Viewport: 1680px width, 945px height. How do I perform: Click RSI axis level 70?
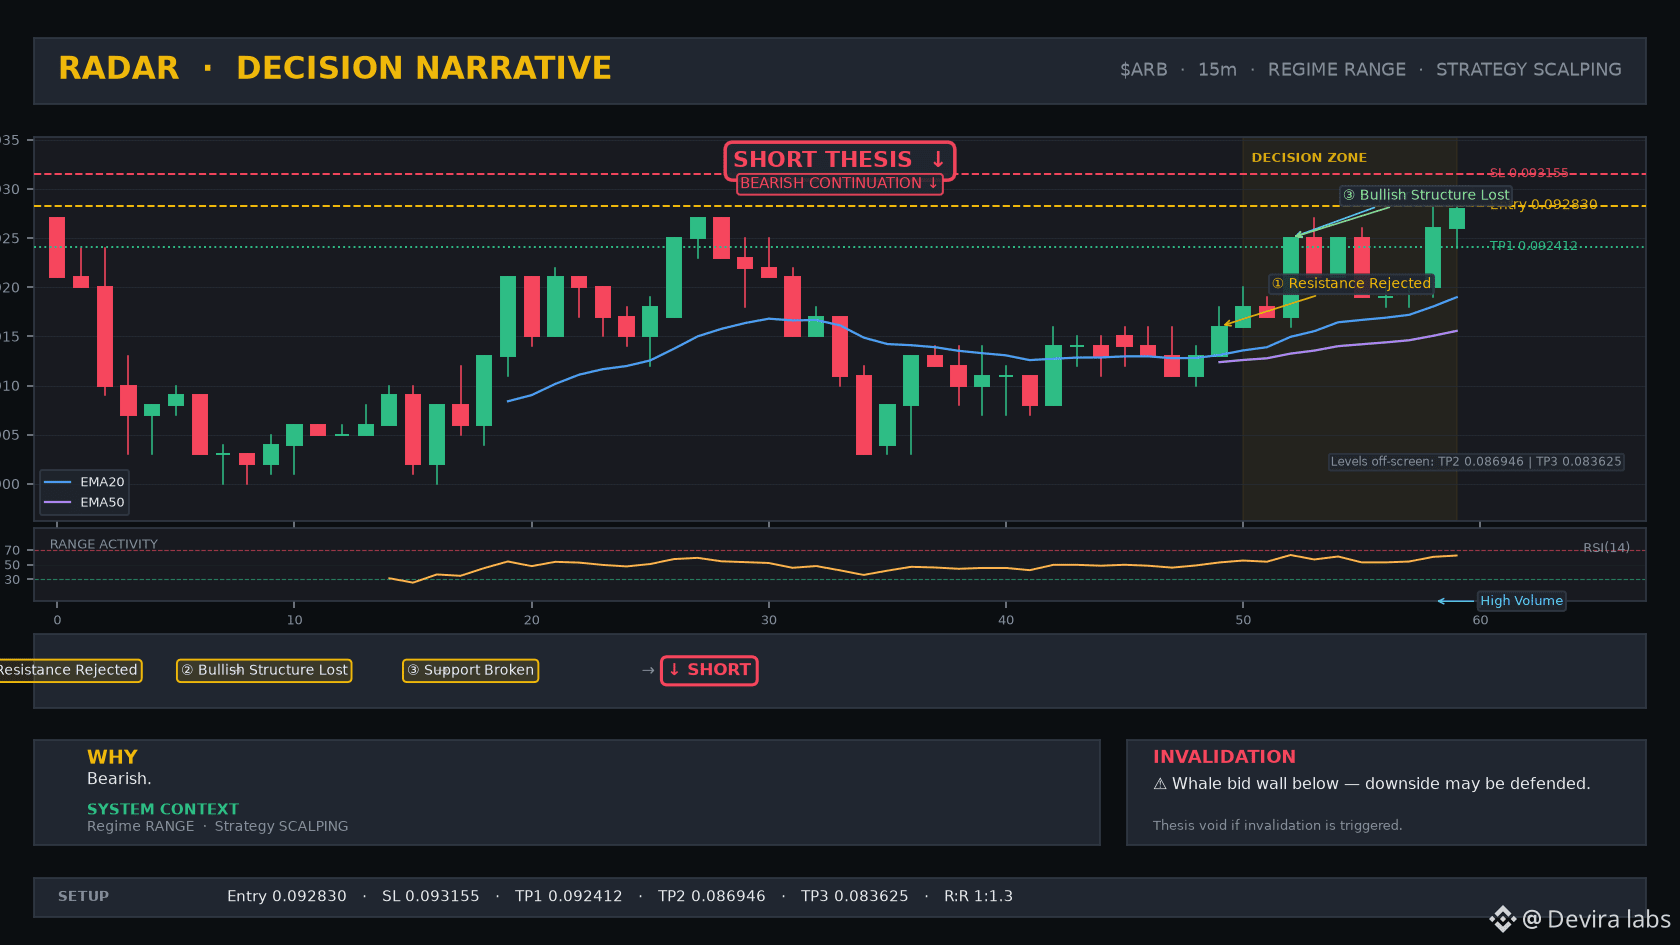coord(12,551)
